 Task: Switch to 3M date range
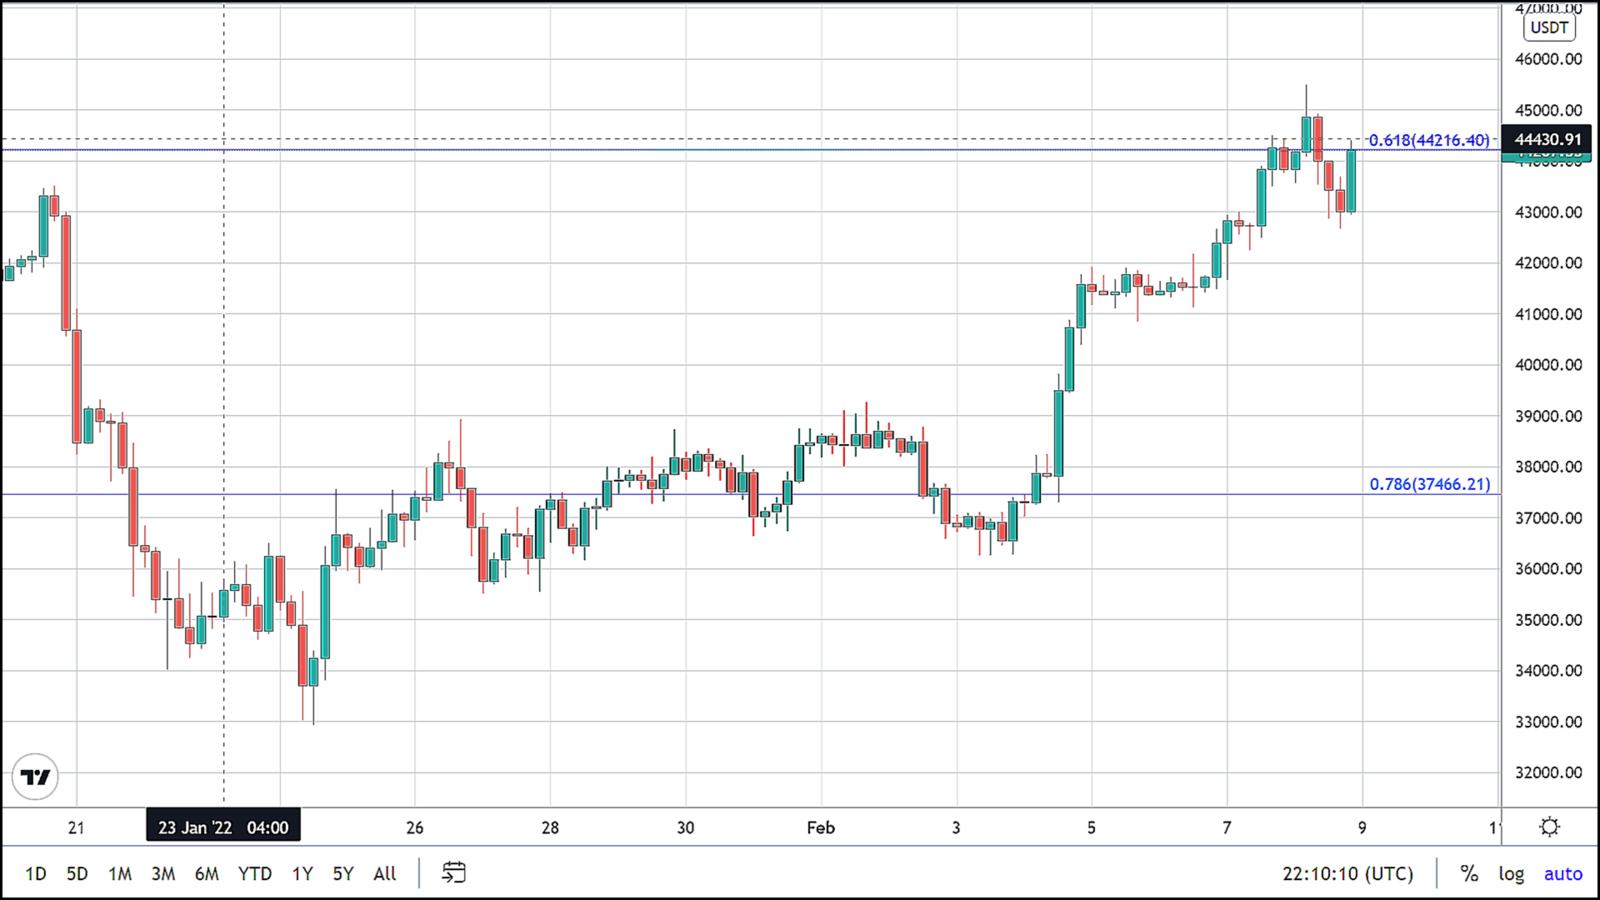[163, 874]
